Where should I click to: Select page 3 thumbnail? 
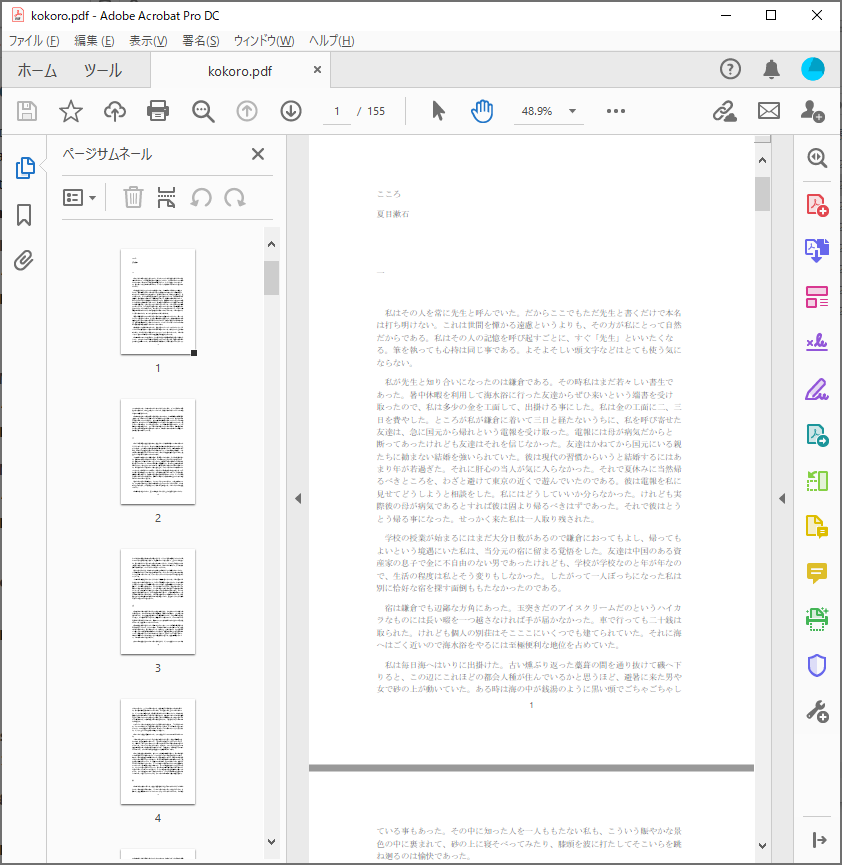pyautogui.click(x=158, y=601)
